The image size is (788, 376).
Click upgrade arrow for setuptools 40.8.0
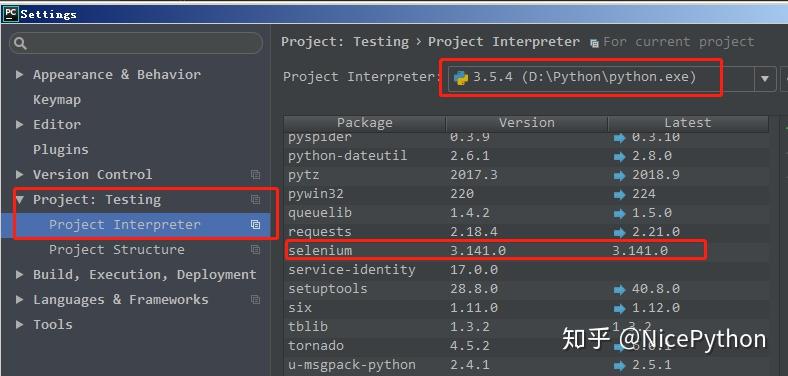(619, 290)
